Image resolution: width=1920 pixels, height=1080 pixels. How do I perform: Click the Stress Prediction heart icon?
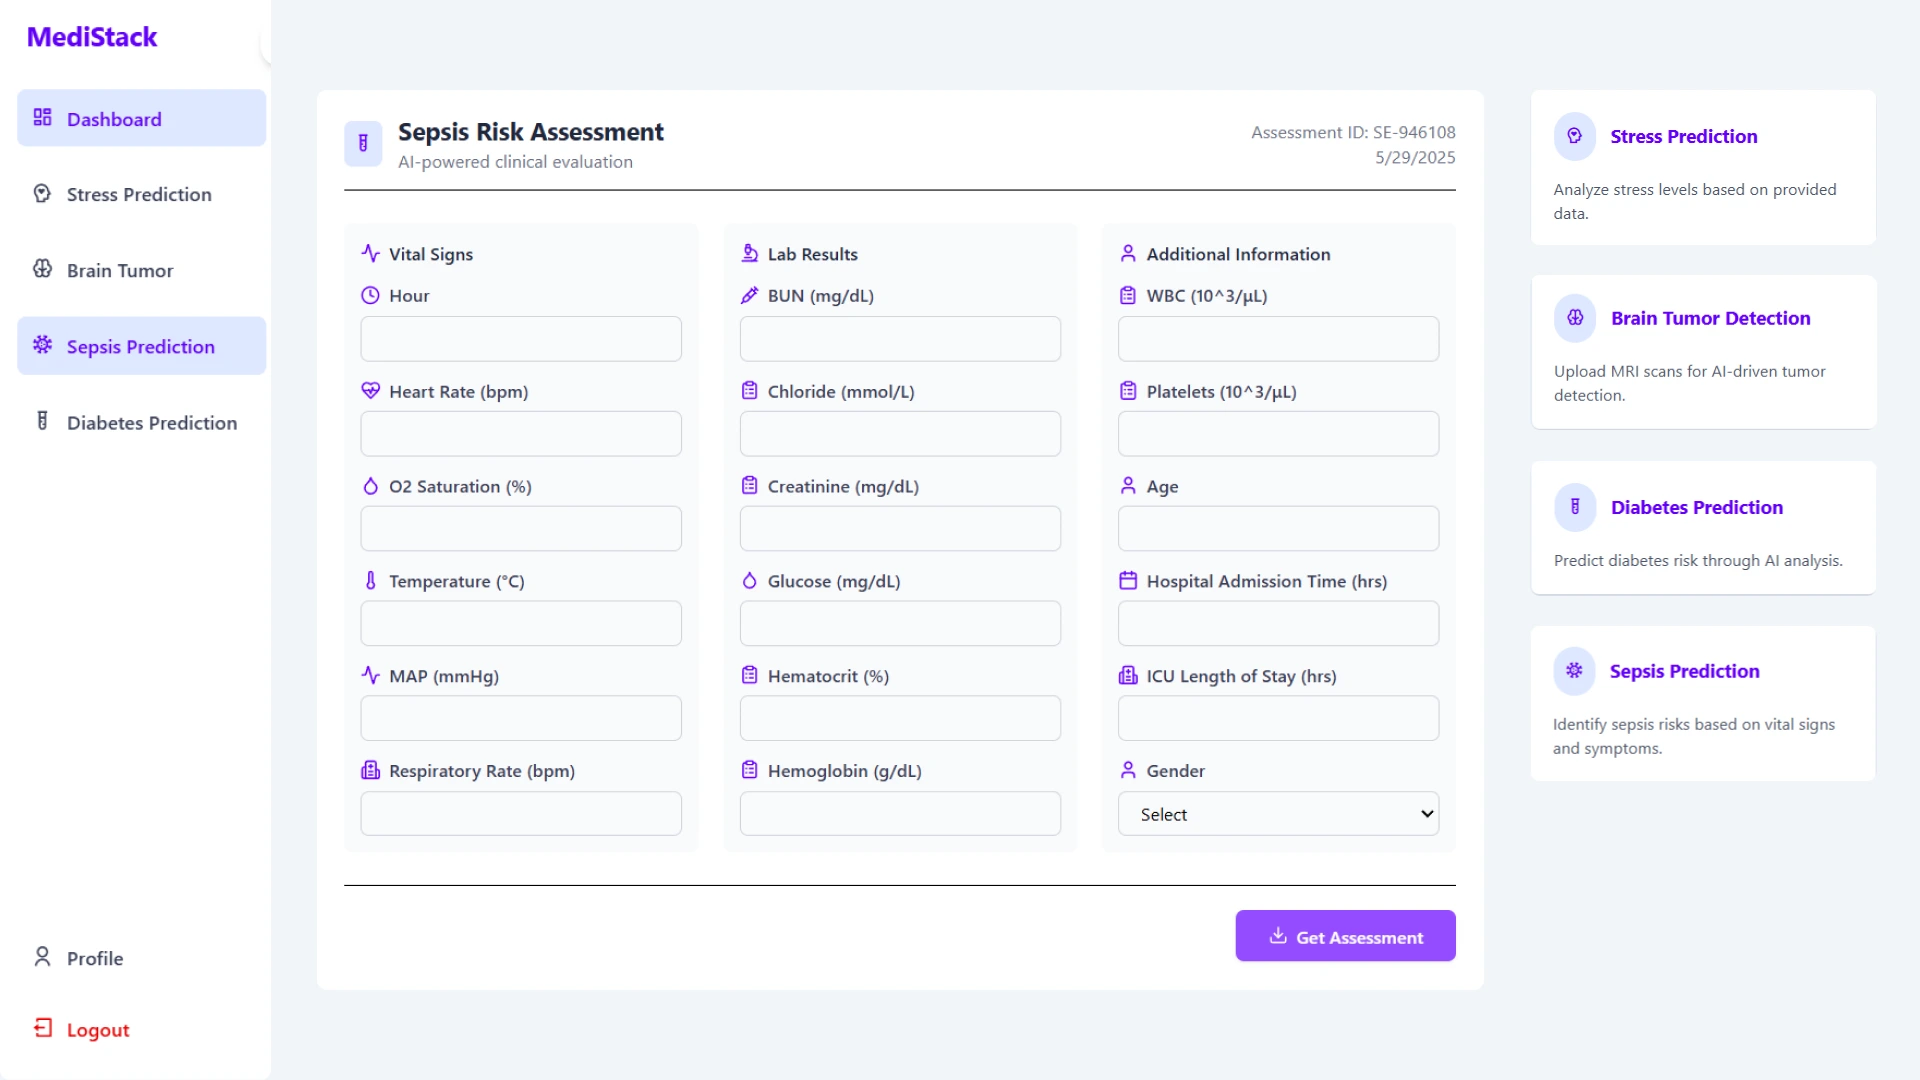pos(41,194)
